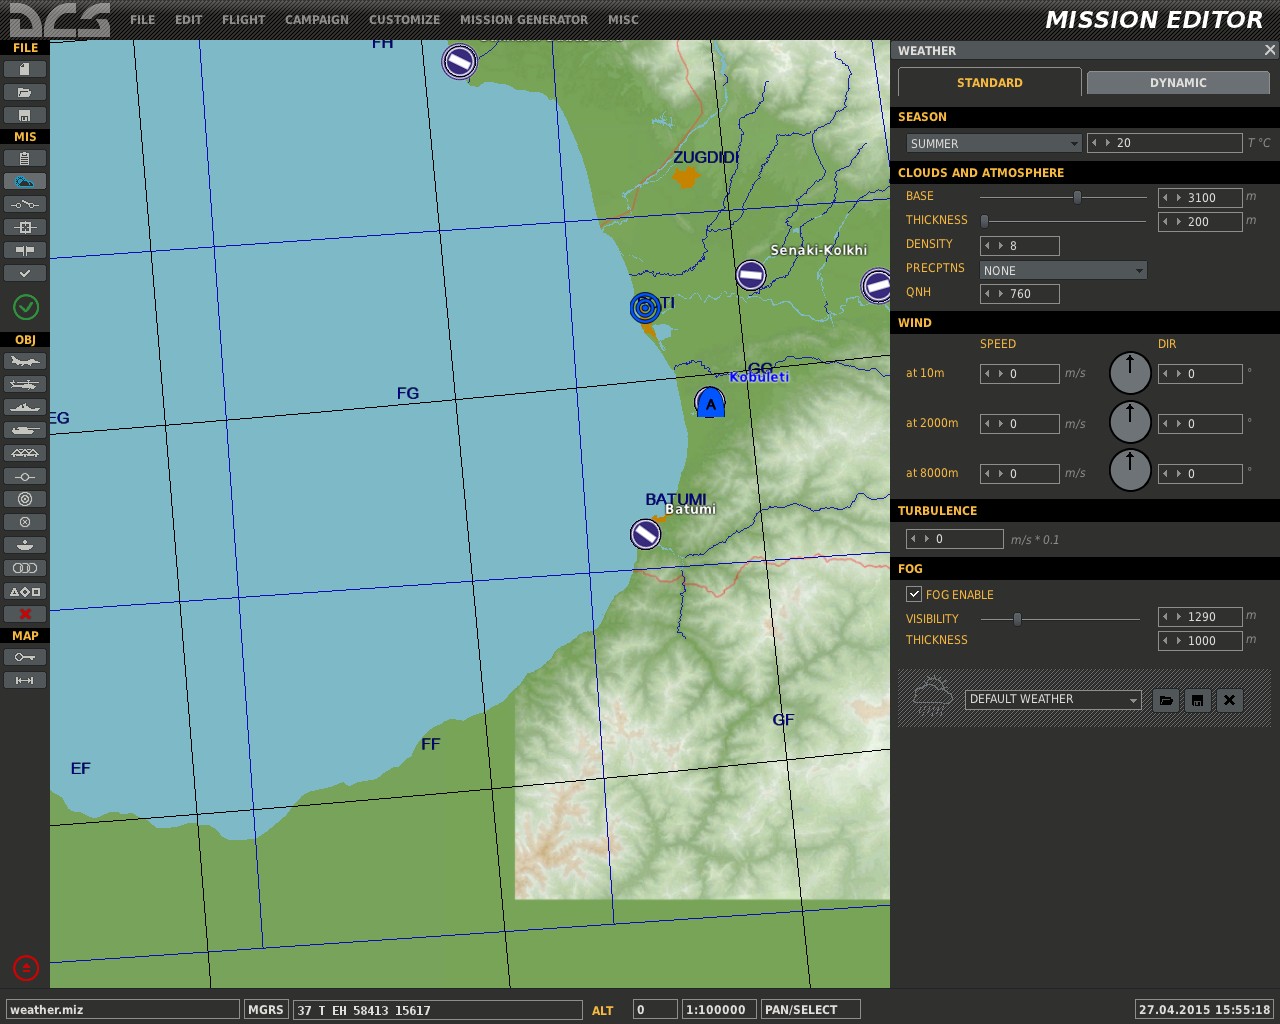1280x1024 pixels.
Task: Save mission floppy disk icon
Action: coord(25,115)
